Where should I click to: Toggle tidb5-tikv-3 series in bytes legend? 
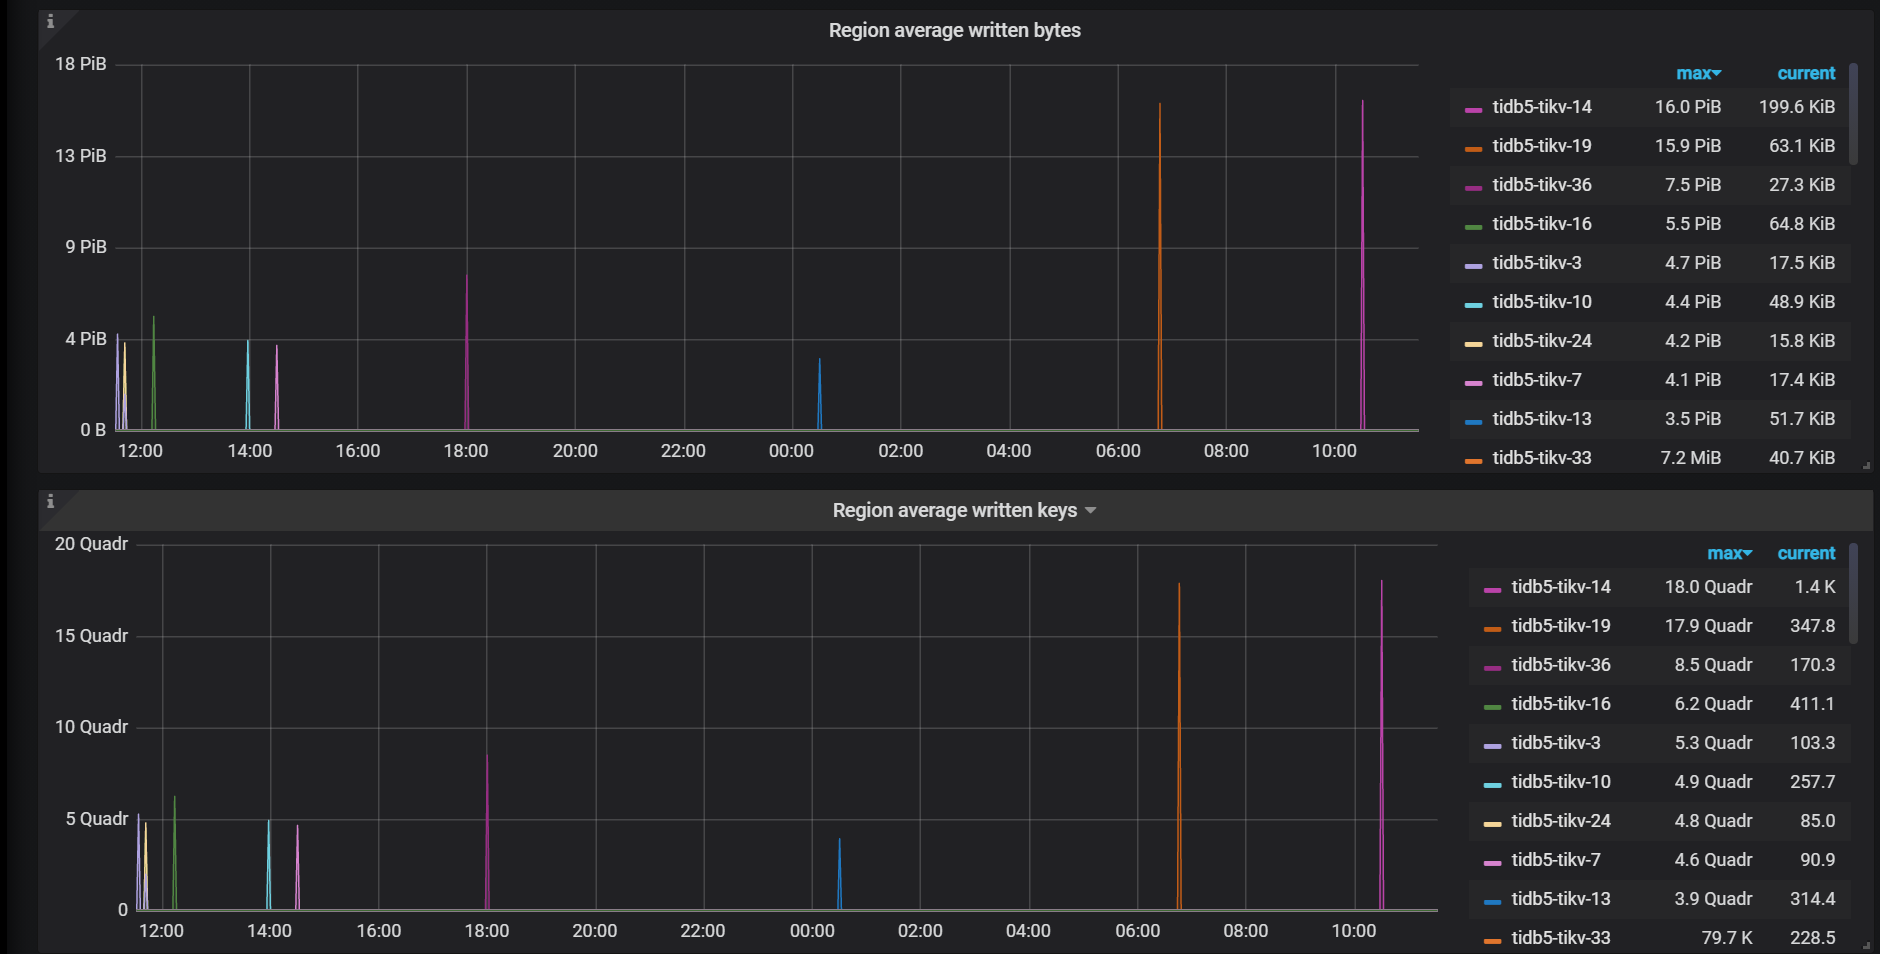1537,263
